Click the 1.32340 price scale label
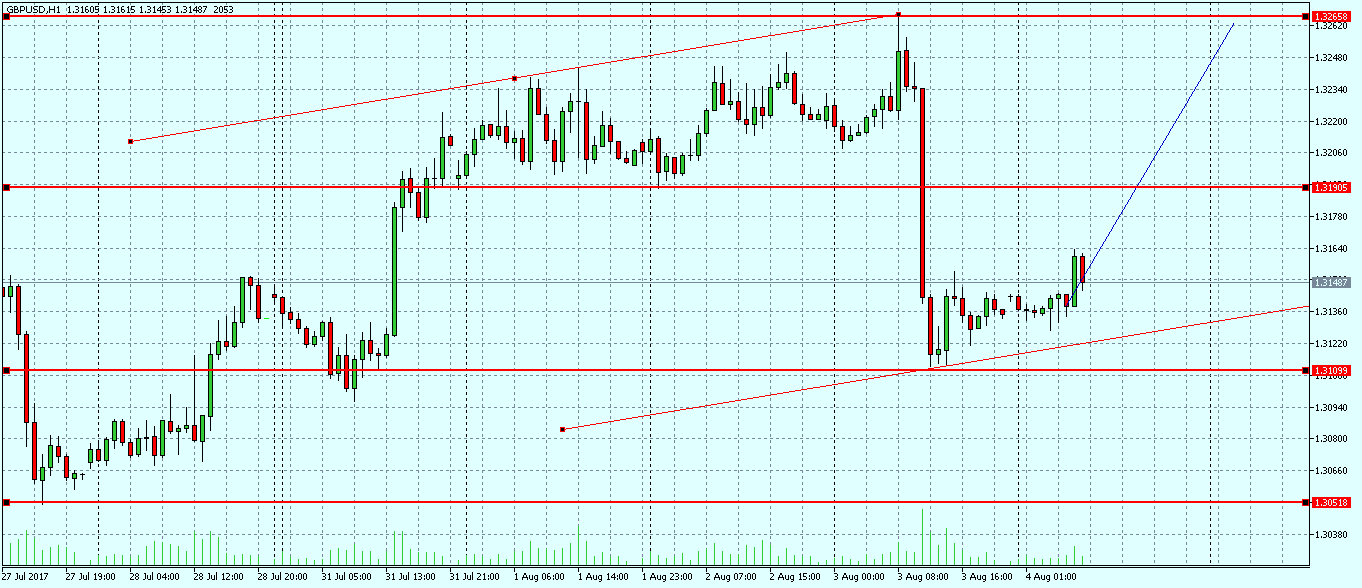1362x588 pixels. [1332, 90]
